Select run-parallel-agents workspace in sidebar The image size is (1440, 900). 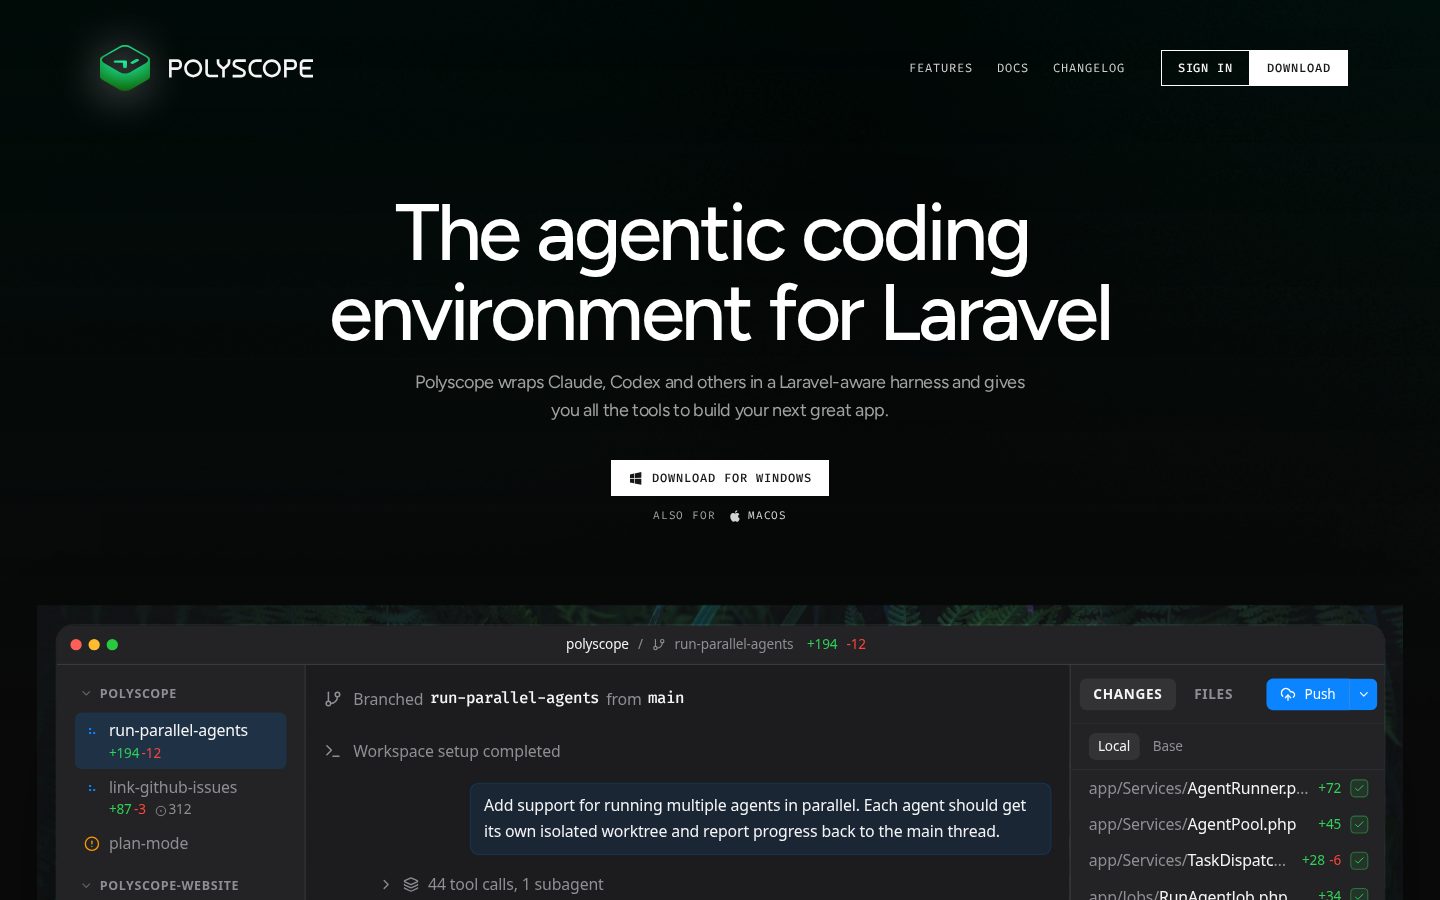click(x=181, y=741)
